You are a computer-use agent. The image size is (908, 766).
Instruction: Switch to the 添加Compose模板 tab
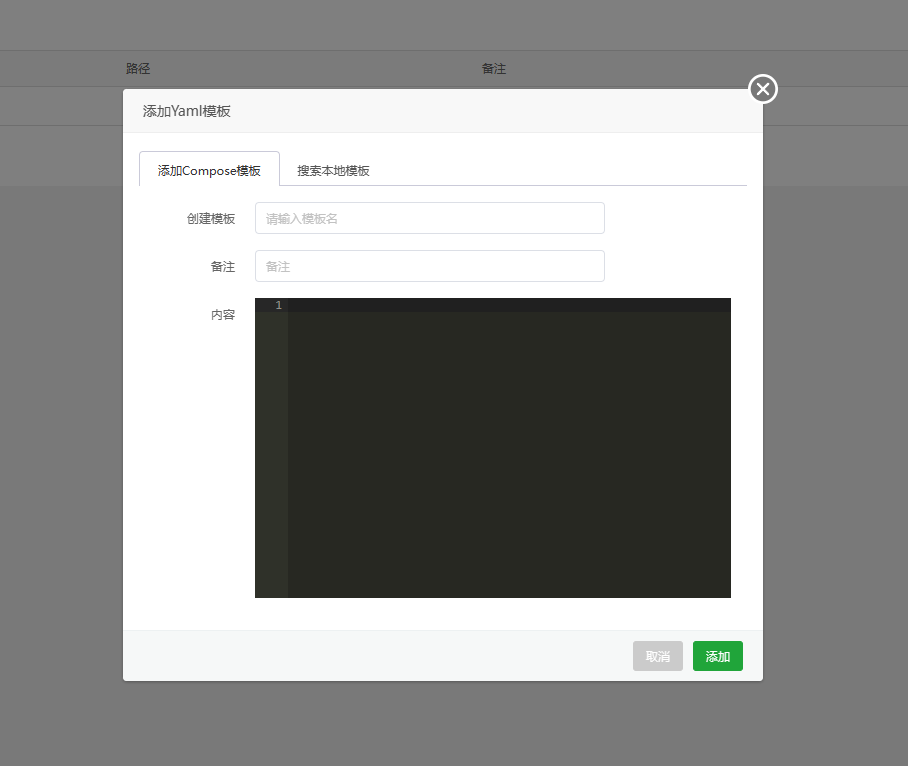[x=209, y=170]
